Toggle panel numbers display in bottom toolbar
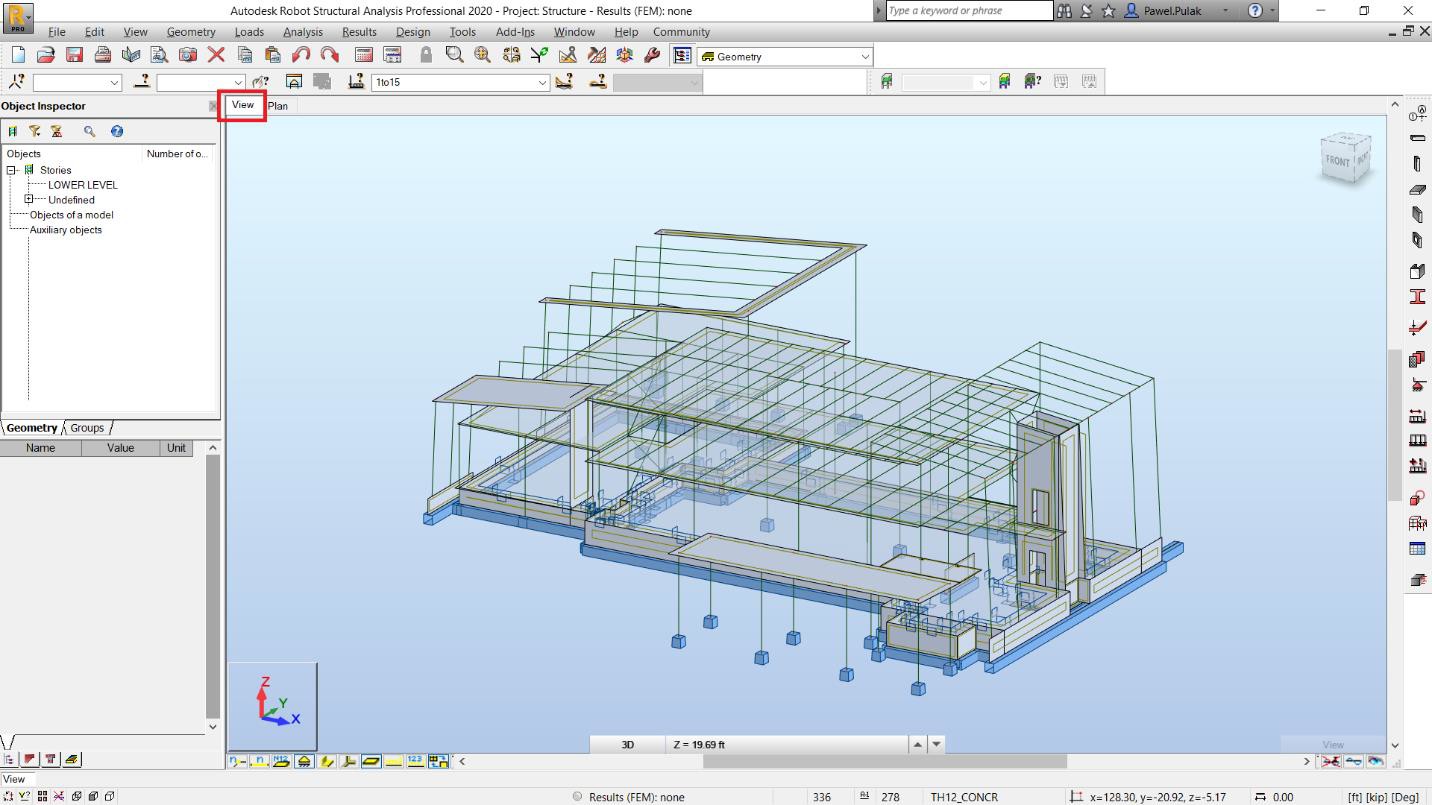The width and height of the screenshot is (1432, 805). point(282,761)
